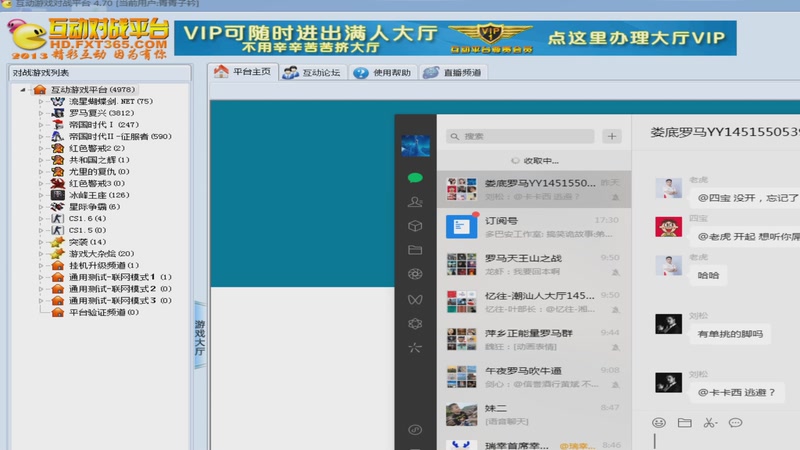
Task: Click the CS1.6 game icon
Action: (x=57, y=218)
